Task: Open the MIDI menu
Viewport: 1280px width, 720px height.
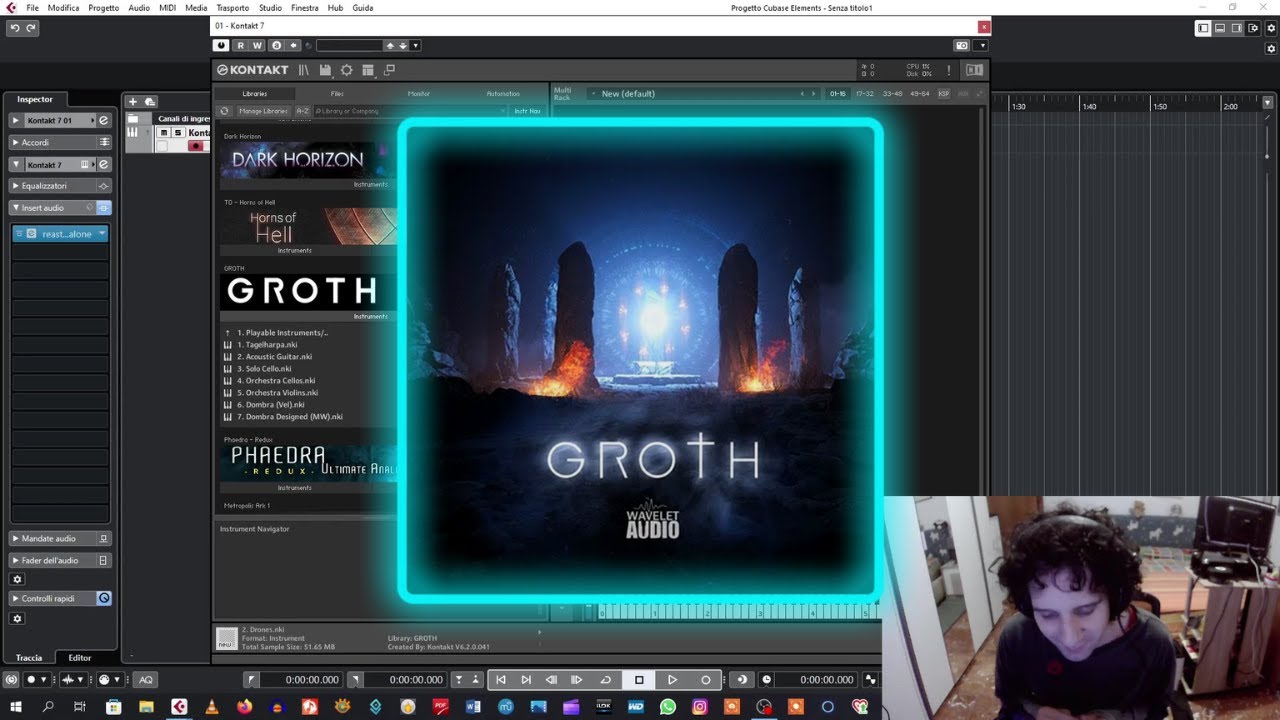Action: click(167, 8)
